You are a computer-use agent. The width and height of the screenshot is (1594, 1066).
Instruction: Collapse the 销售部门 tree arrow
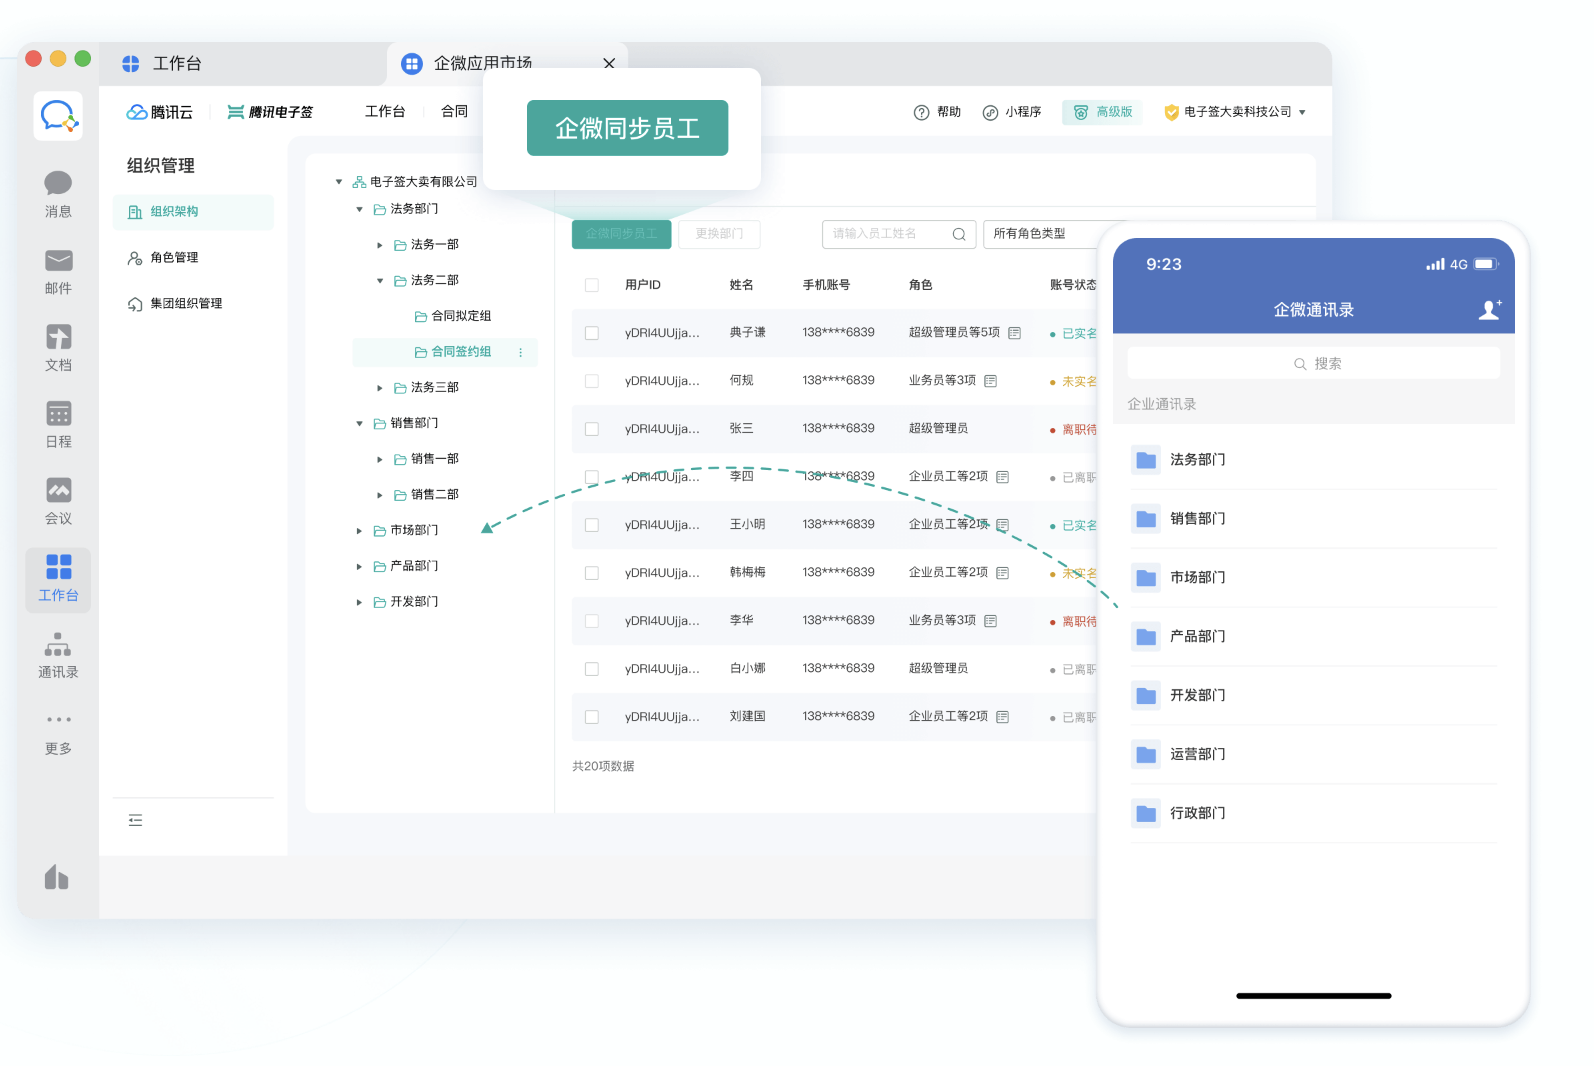[x=359, y=424]
